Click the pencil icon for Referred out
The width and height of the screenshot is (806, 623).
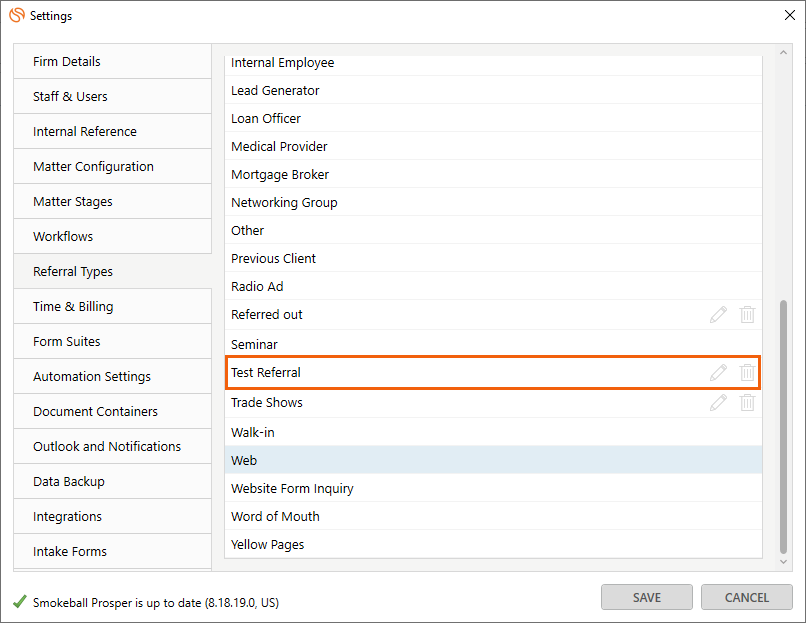click(718, 314)
